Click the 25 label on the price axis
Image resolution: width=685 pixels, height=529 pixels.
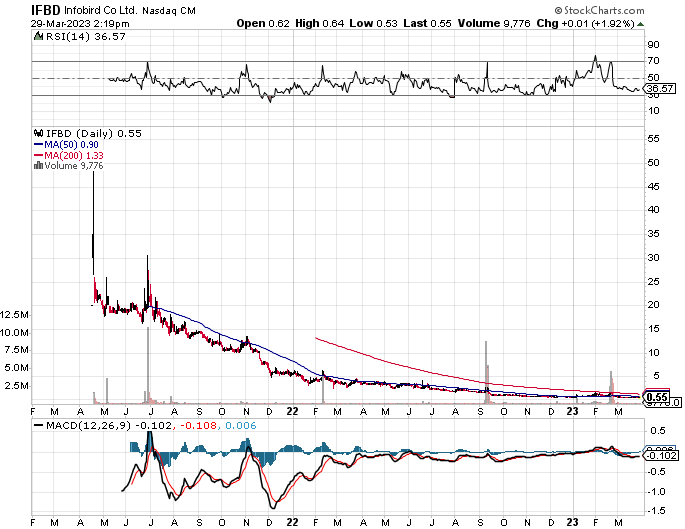pos(654,281)
